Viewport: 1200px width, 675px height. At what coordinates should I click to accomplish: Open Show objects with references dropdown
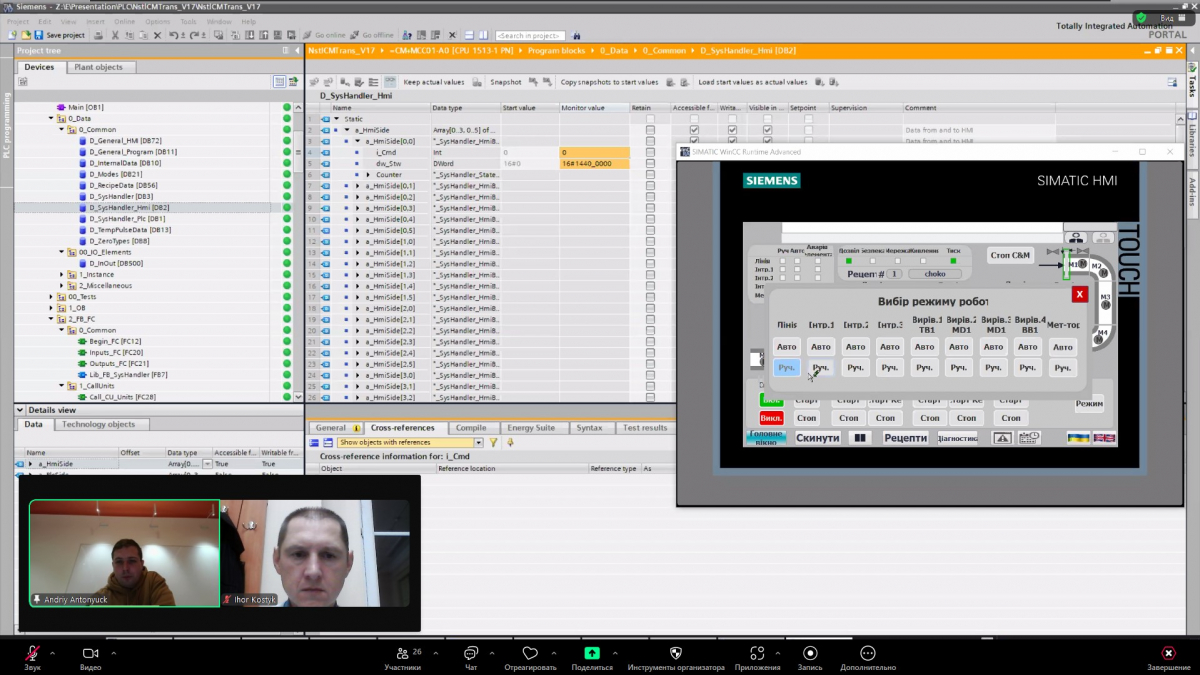pos(478,442)
